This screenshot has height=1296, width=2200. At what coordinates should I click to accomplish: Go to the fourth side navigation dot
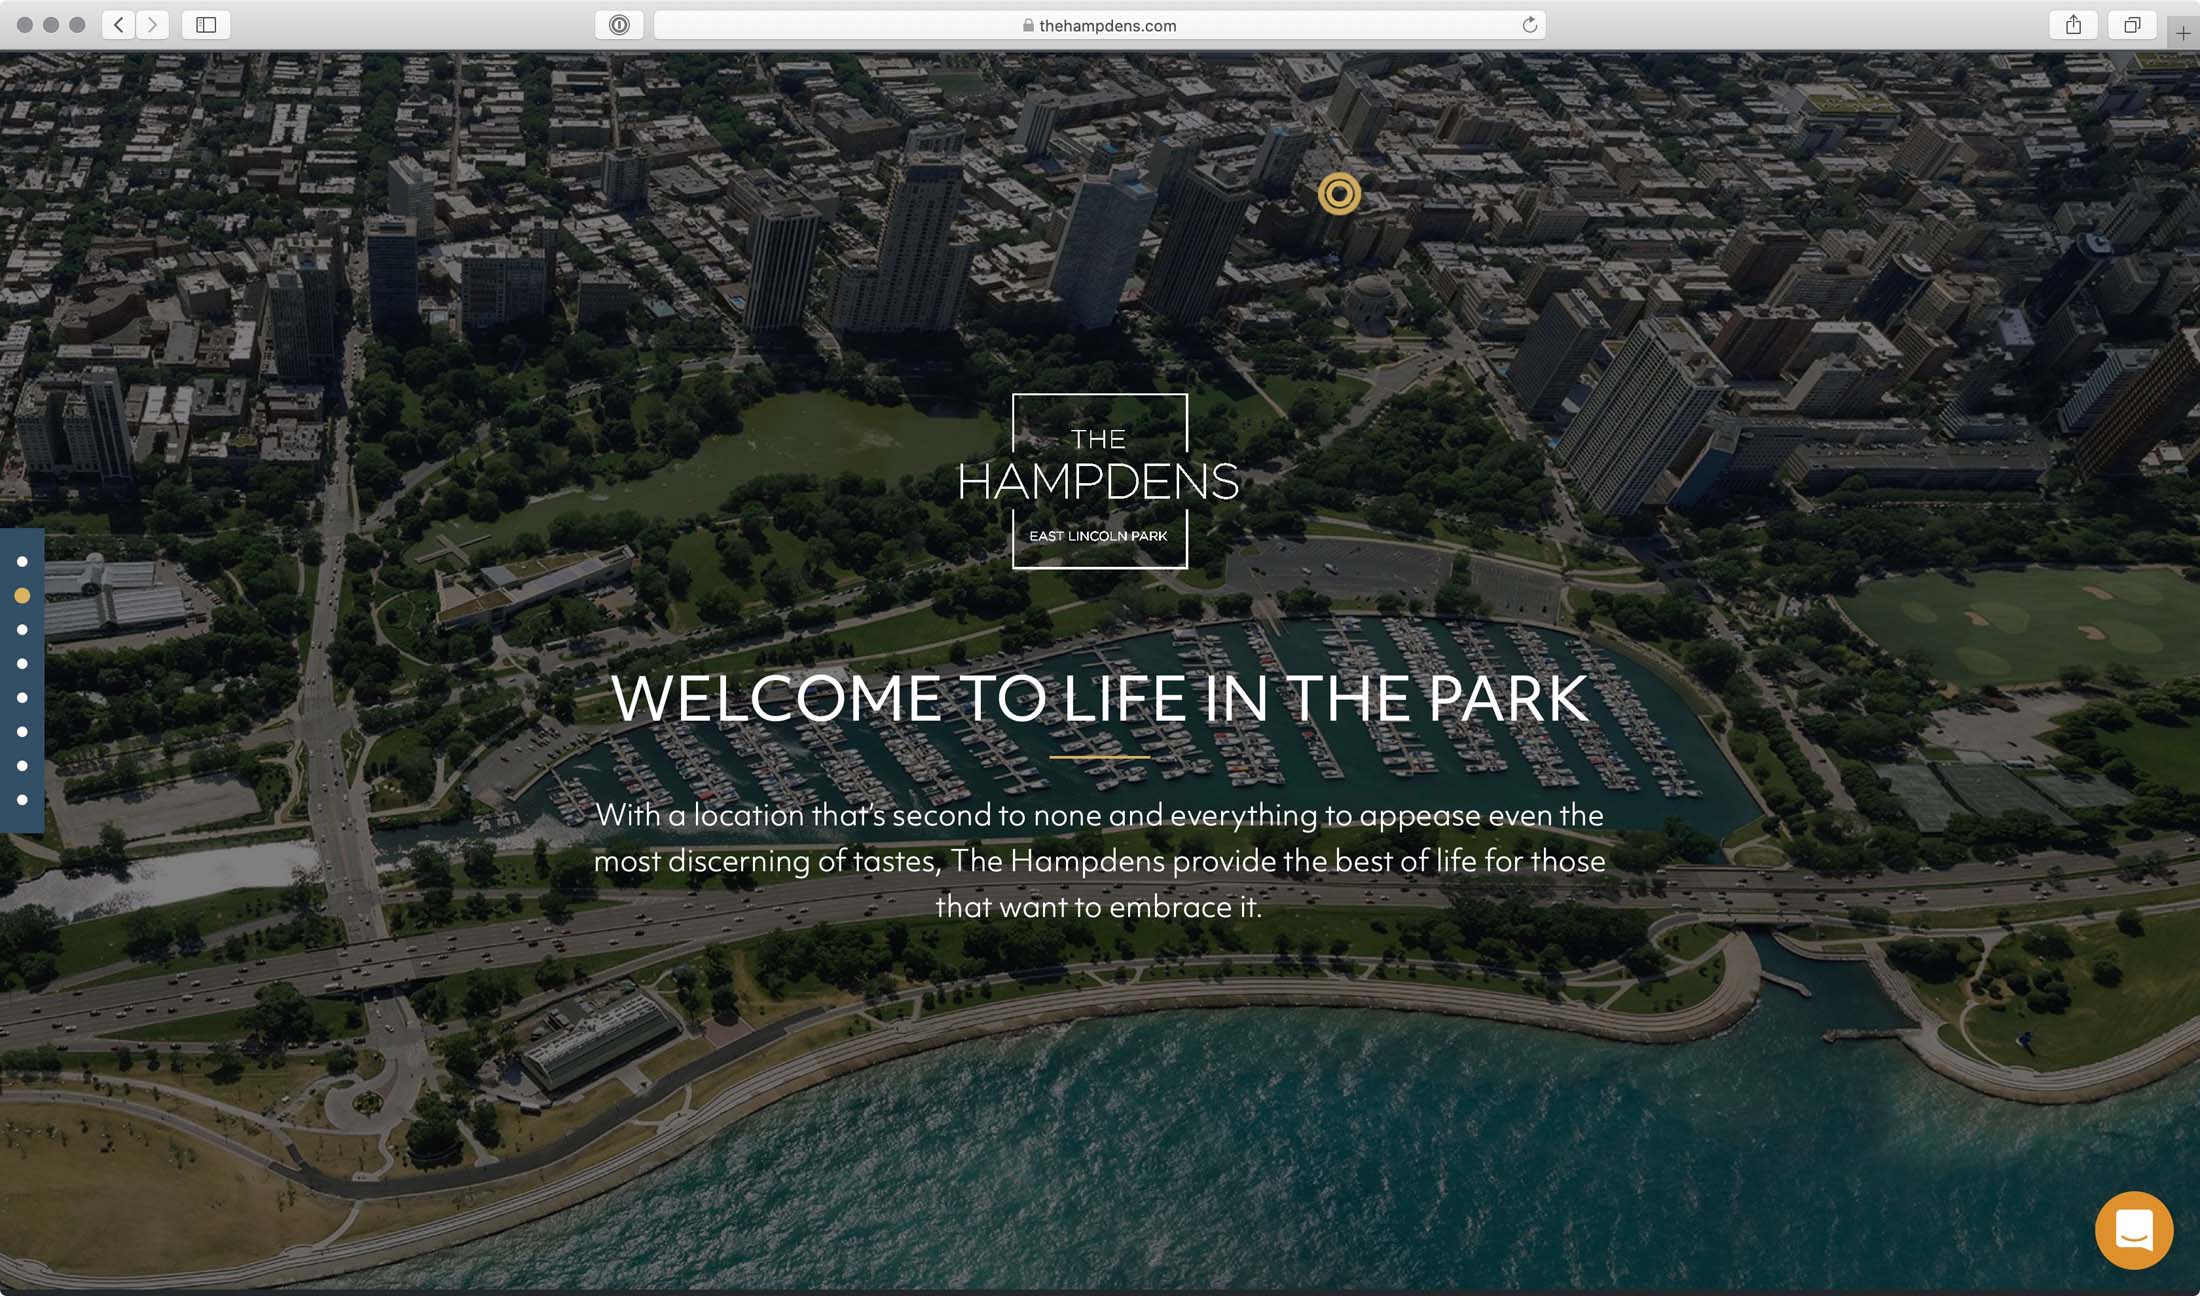pyautogui.click(x=22, y=664)
